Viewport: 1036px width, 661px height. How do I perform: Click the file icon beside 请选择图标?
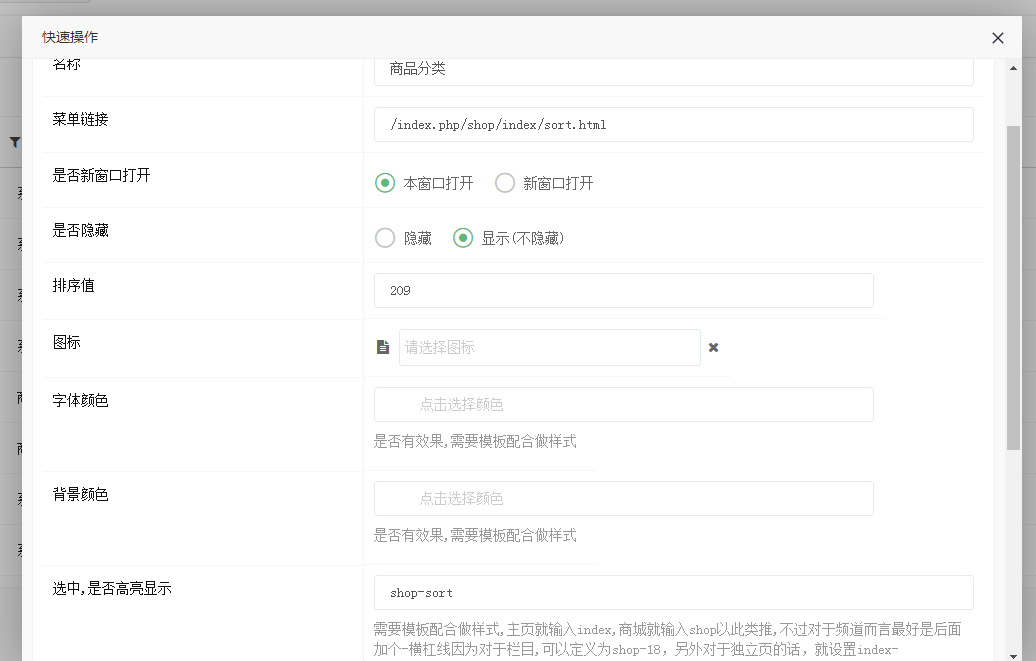point(383,347)
